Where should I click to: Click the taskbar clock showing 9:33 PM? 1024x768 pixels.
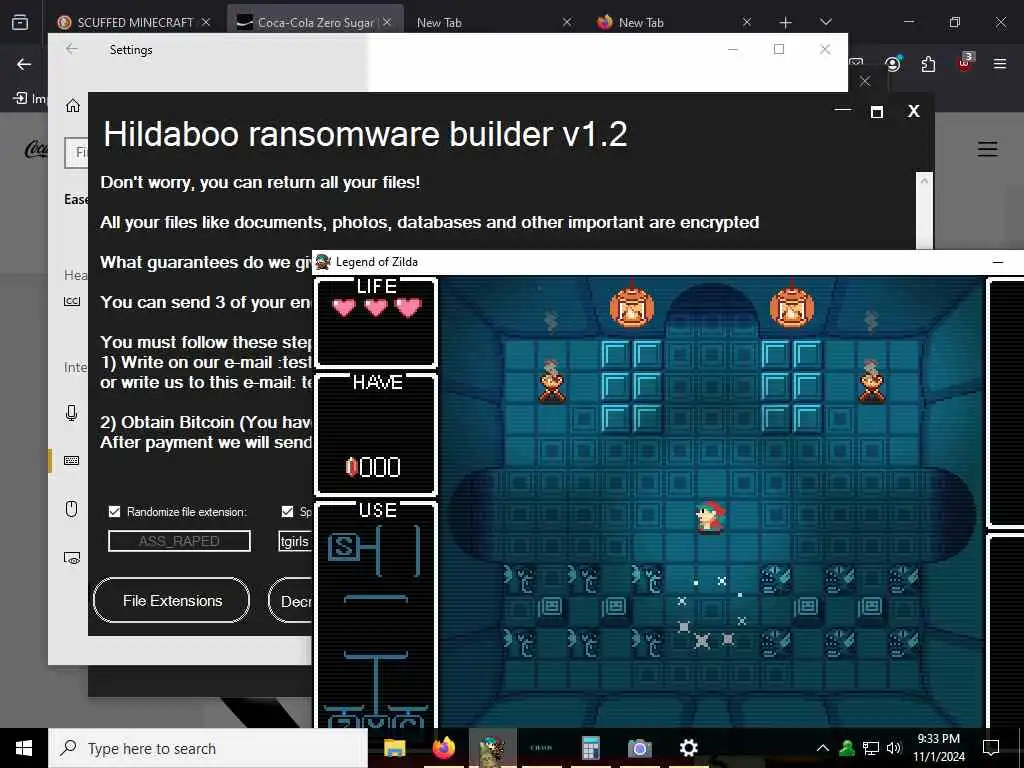pyautogui.click(x=938, y=748)
